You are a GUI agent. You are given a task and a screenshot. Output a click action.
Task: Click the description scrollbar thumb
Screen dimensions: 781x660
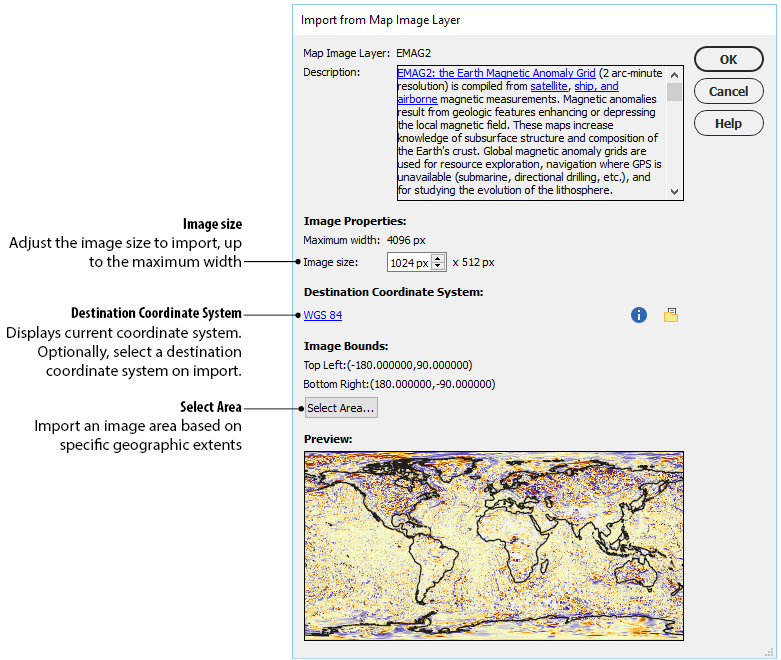pyautogui.click(x=674, y=92)
